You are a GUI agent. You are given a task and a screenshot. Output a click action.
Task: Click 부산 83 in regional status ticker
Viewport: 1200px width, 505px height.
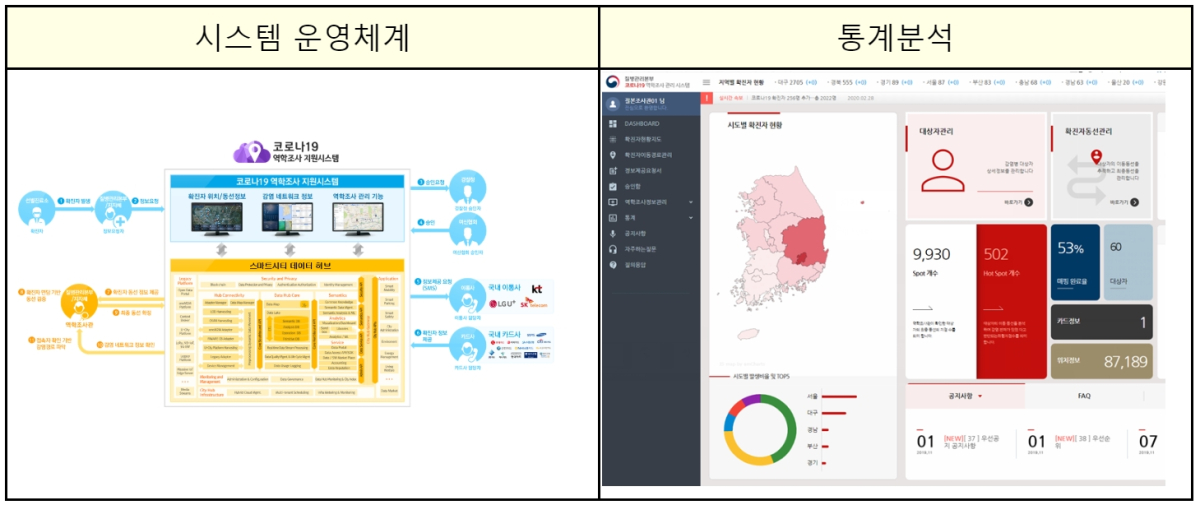[x=985, y=82]
